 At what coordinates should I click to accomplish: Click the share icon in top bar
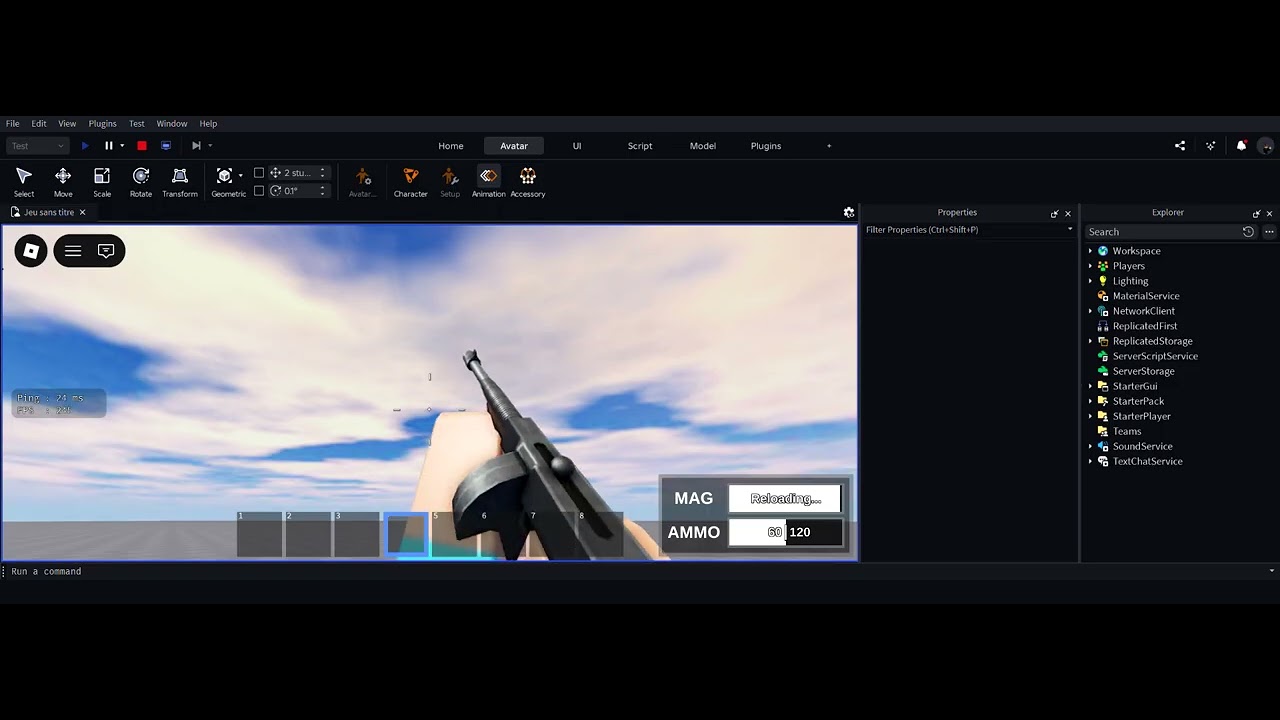tap(1180, 146)
